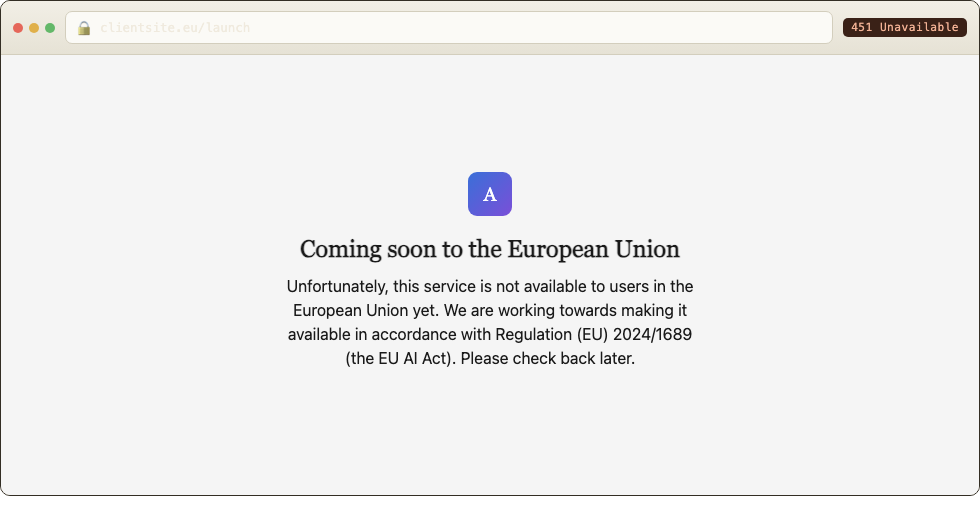Click the "Please check back later." sentence

tap(548, 359)
